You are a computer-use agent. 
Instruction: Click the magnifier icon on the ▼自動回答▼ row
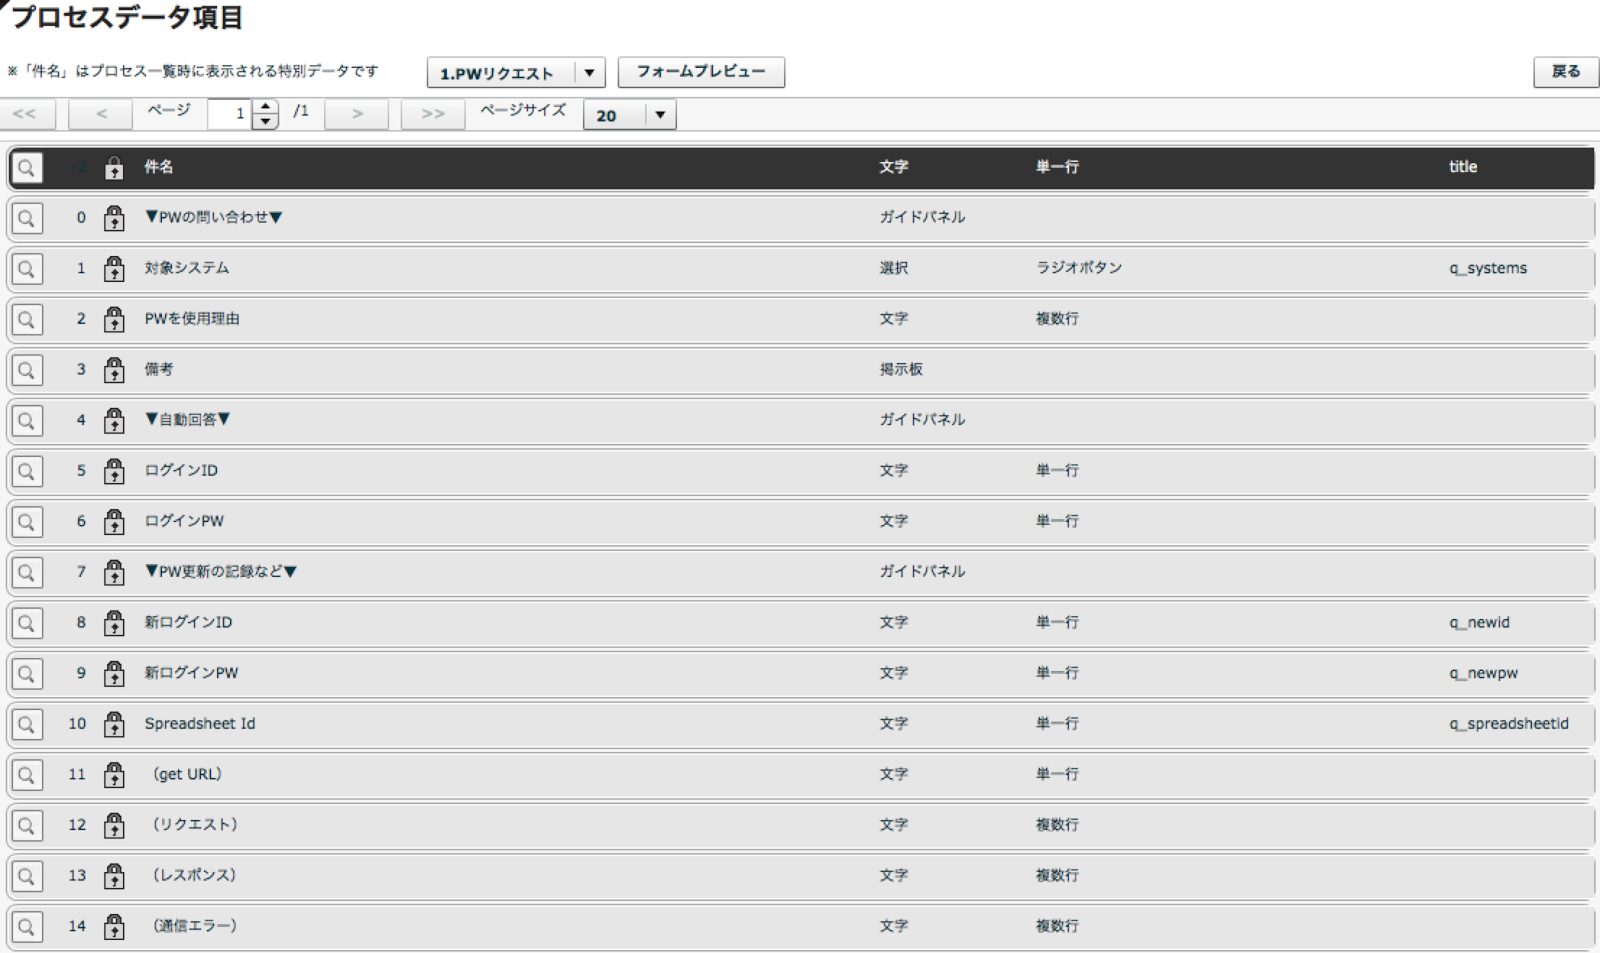(x=27, y=420)
